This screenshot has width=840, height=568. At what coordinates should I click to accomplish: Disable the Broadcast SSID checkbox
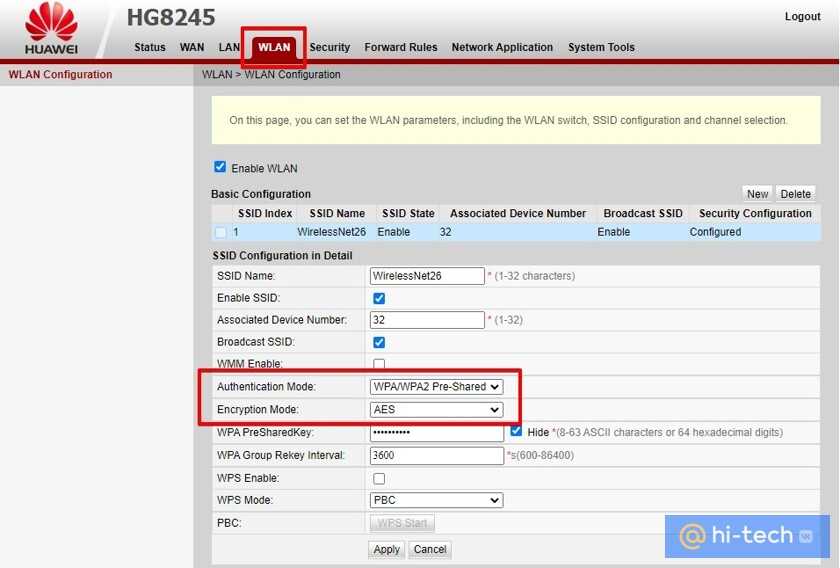click(x=379, y=342)
